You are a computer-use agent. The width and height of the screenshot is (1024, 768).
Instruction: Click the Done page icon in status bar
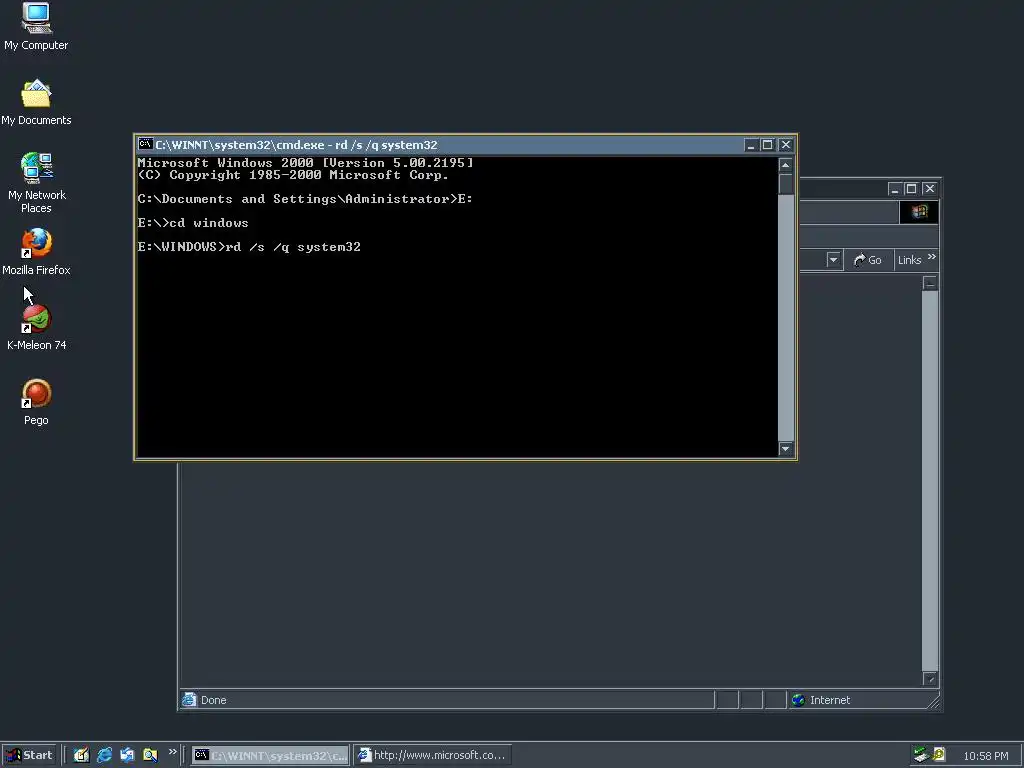(189, 699)
